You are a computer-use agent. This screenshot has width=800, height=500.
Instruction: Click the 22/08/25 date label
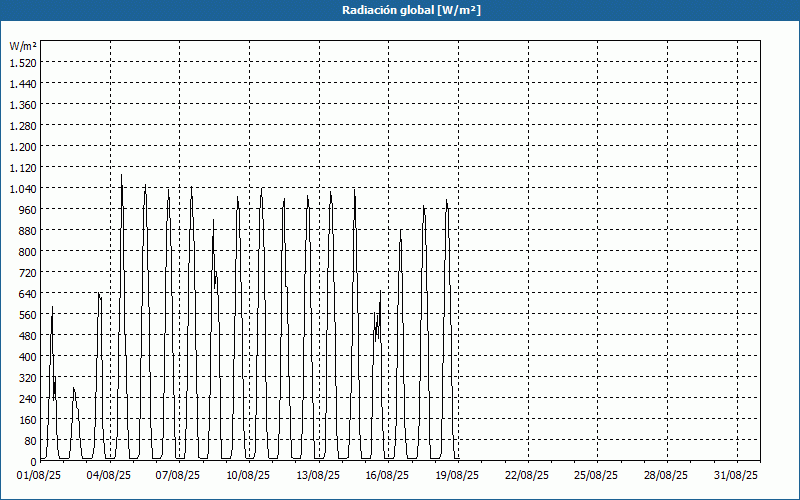(x=527, y=476)
